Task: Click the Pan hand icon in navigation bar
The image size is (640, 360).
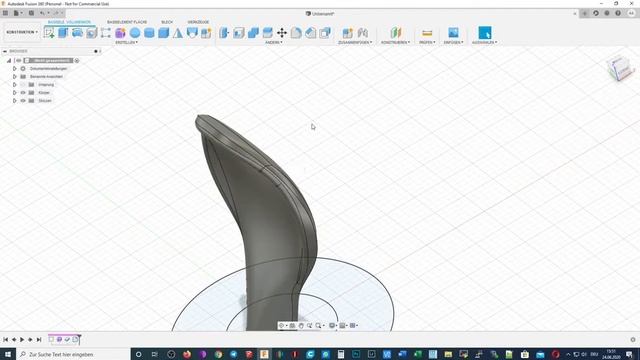Action: [301, 325]
